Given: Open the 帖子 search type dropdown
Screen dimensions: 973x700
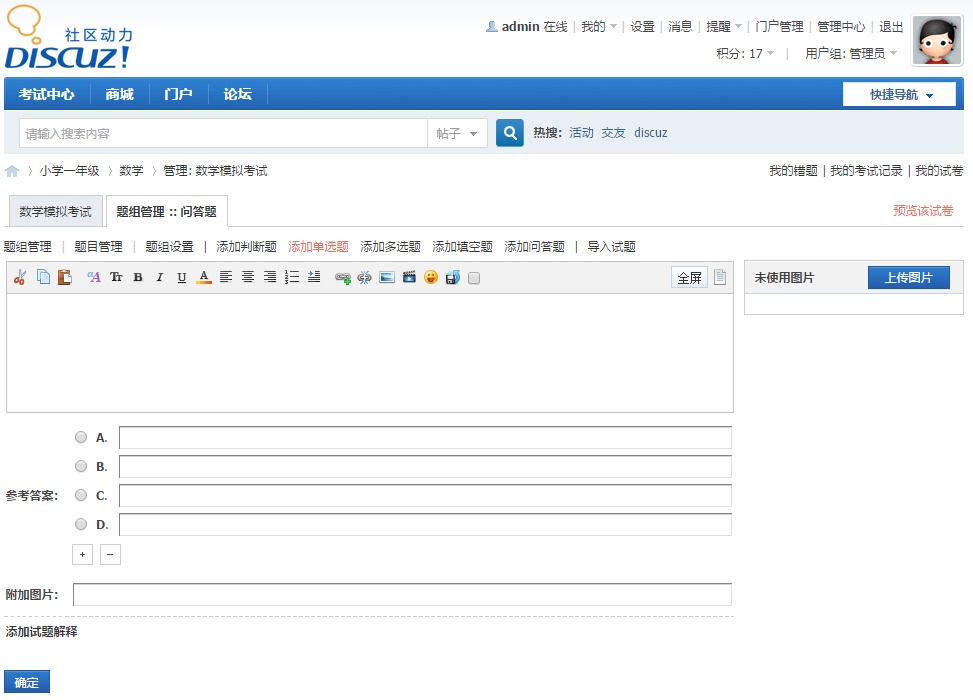Looking at the screenshot, I should coord(458,133).
